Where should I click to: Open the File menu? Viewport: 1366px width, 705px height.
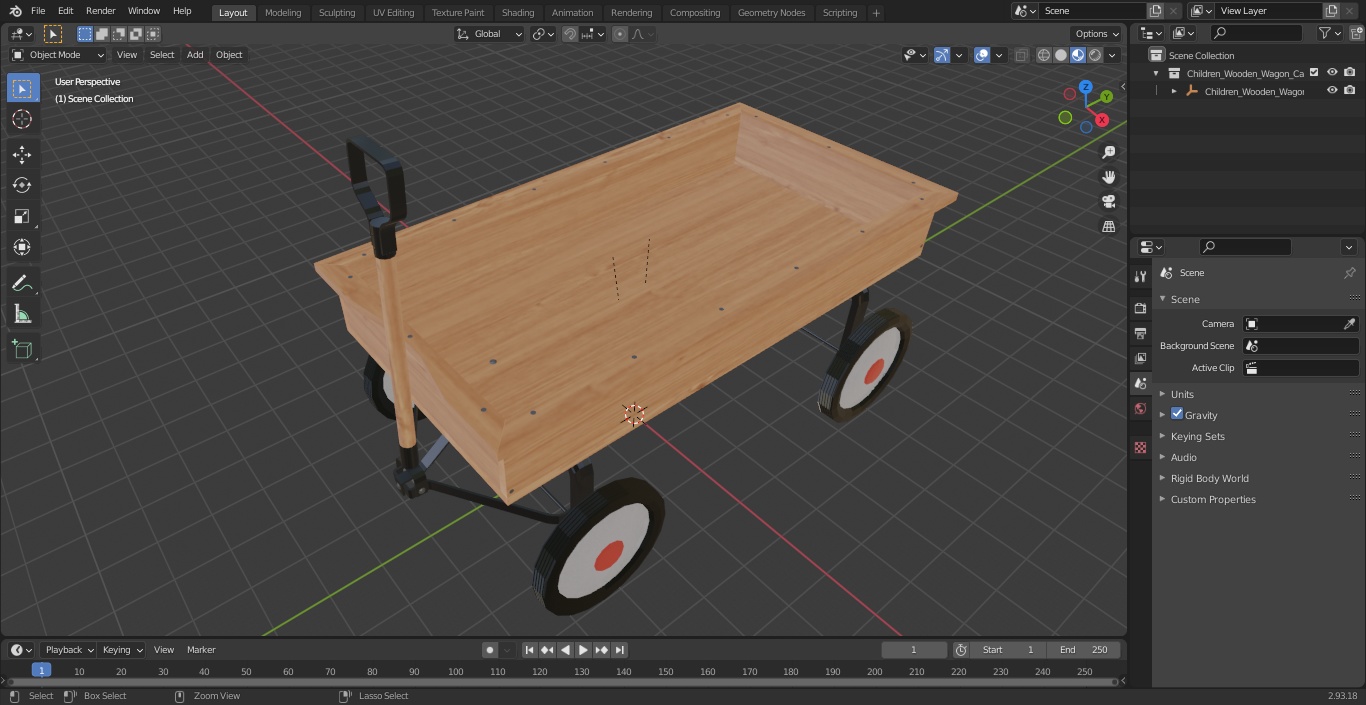click(x=38, y=11)
